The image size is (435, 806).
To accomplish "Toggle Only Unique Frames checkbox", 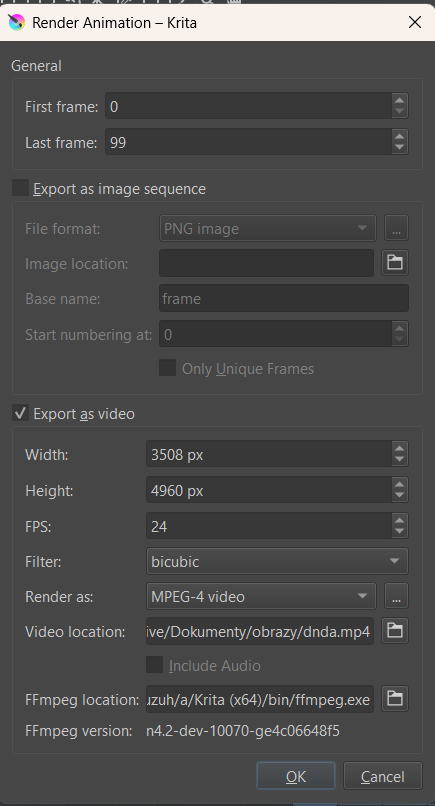I will tap(168, 368).
